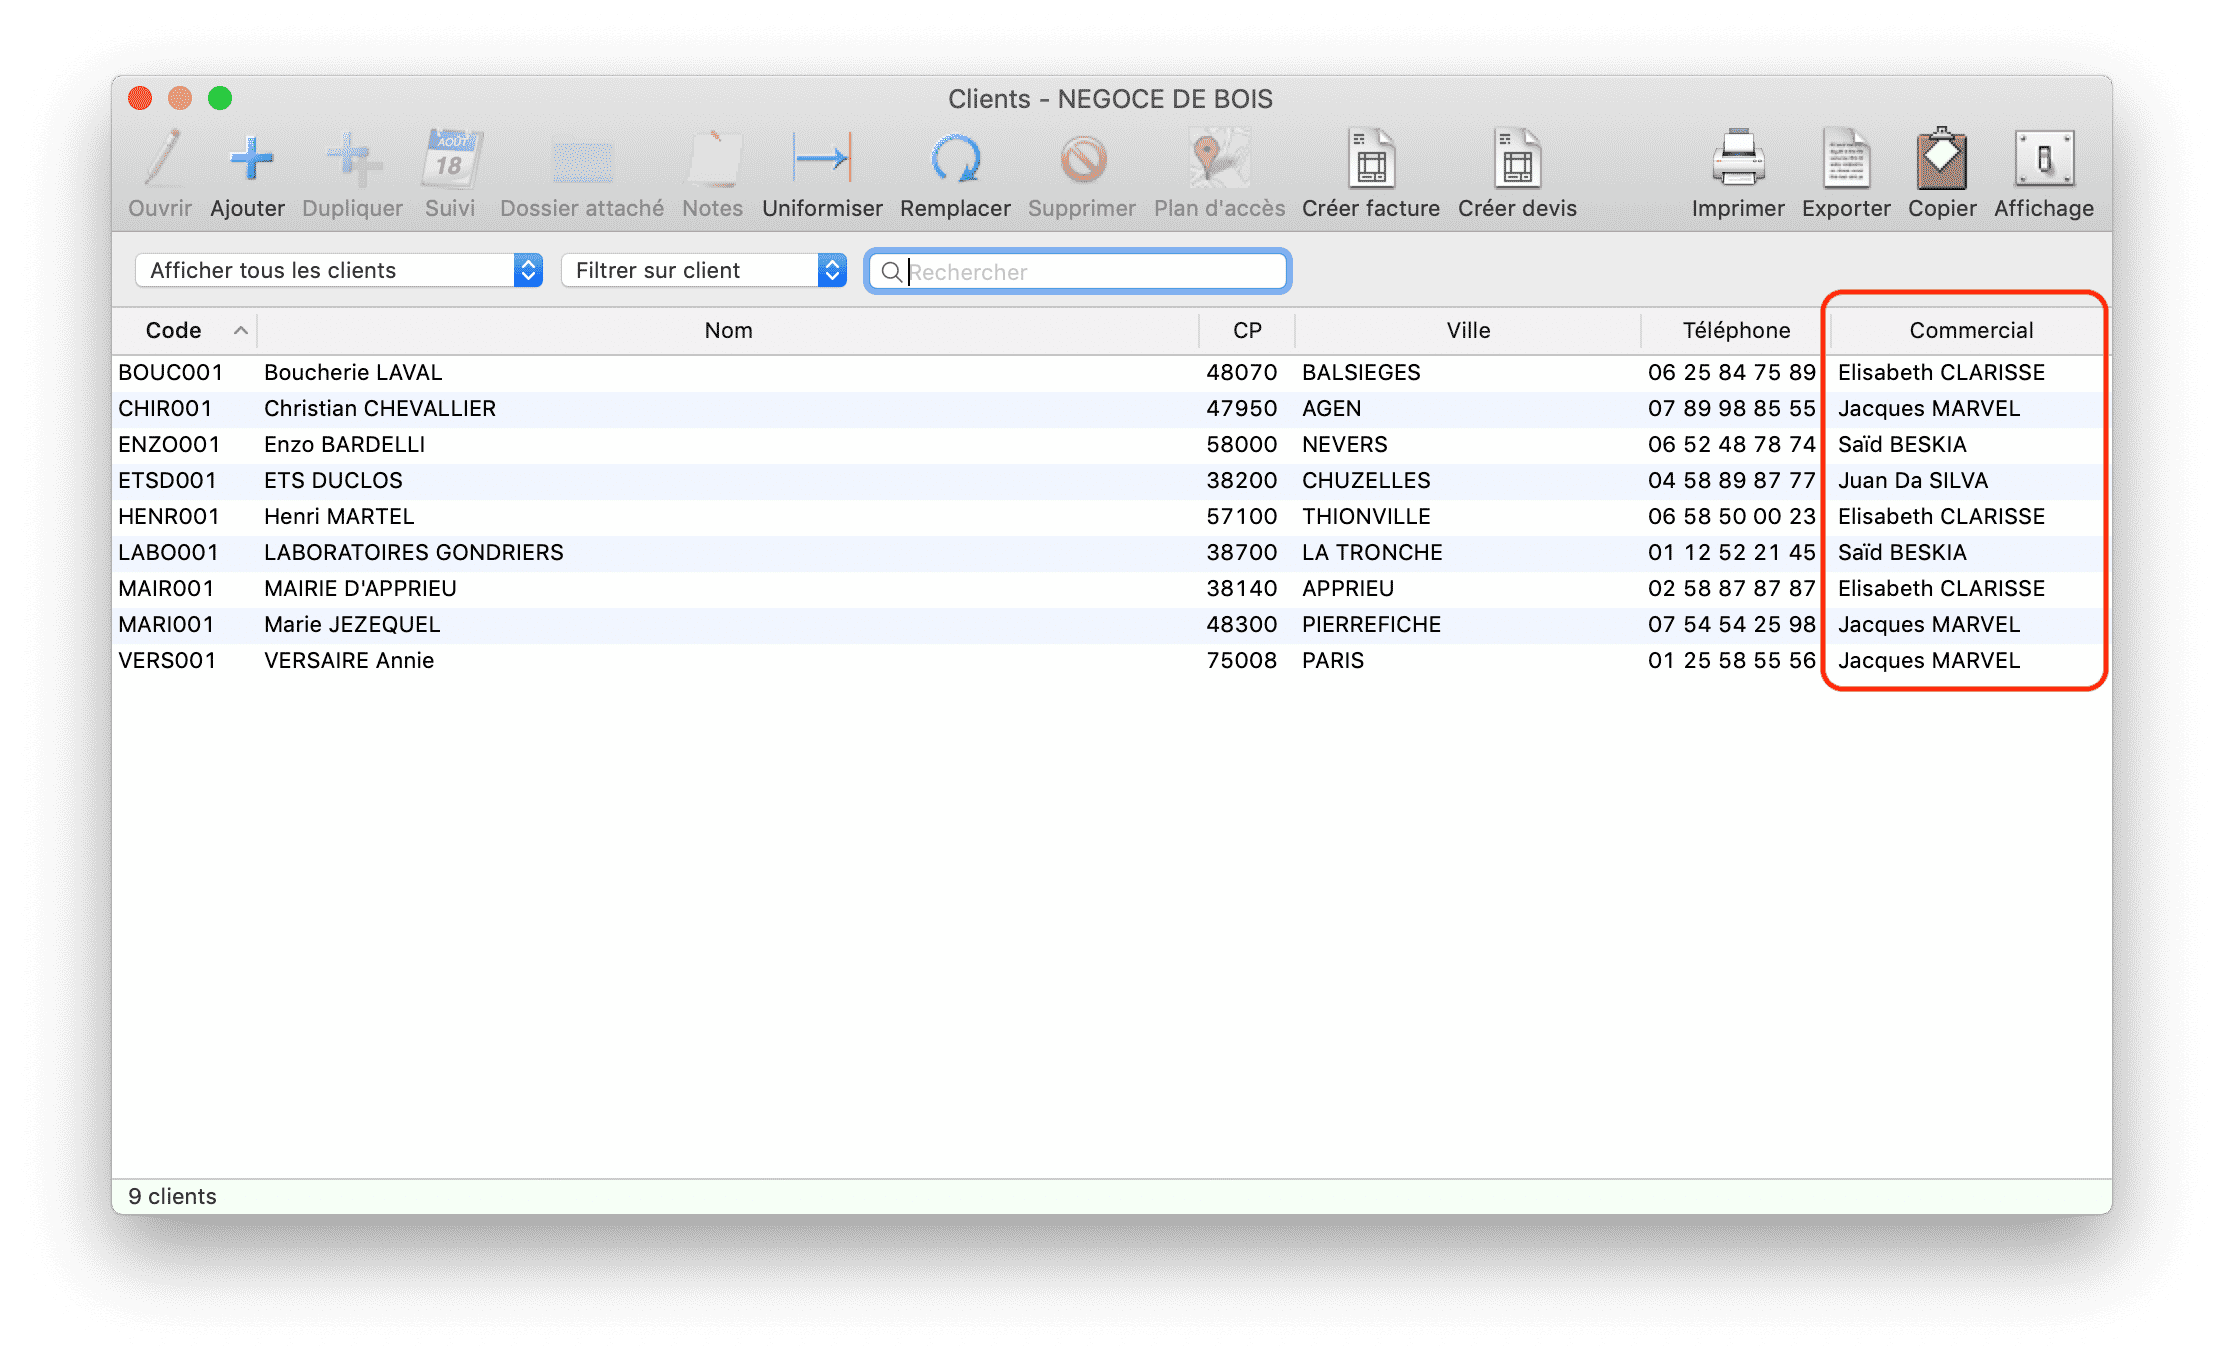Click client code MARI001
This screenshot has height=1362, width=2224.
[166, 624]
